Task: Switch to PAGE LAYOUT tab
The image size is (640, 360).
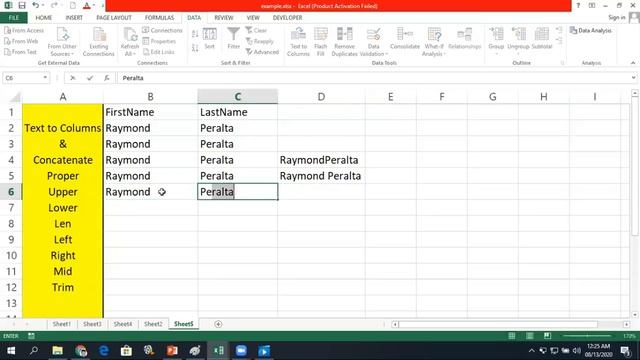Action: tap(114, 18)
